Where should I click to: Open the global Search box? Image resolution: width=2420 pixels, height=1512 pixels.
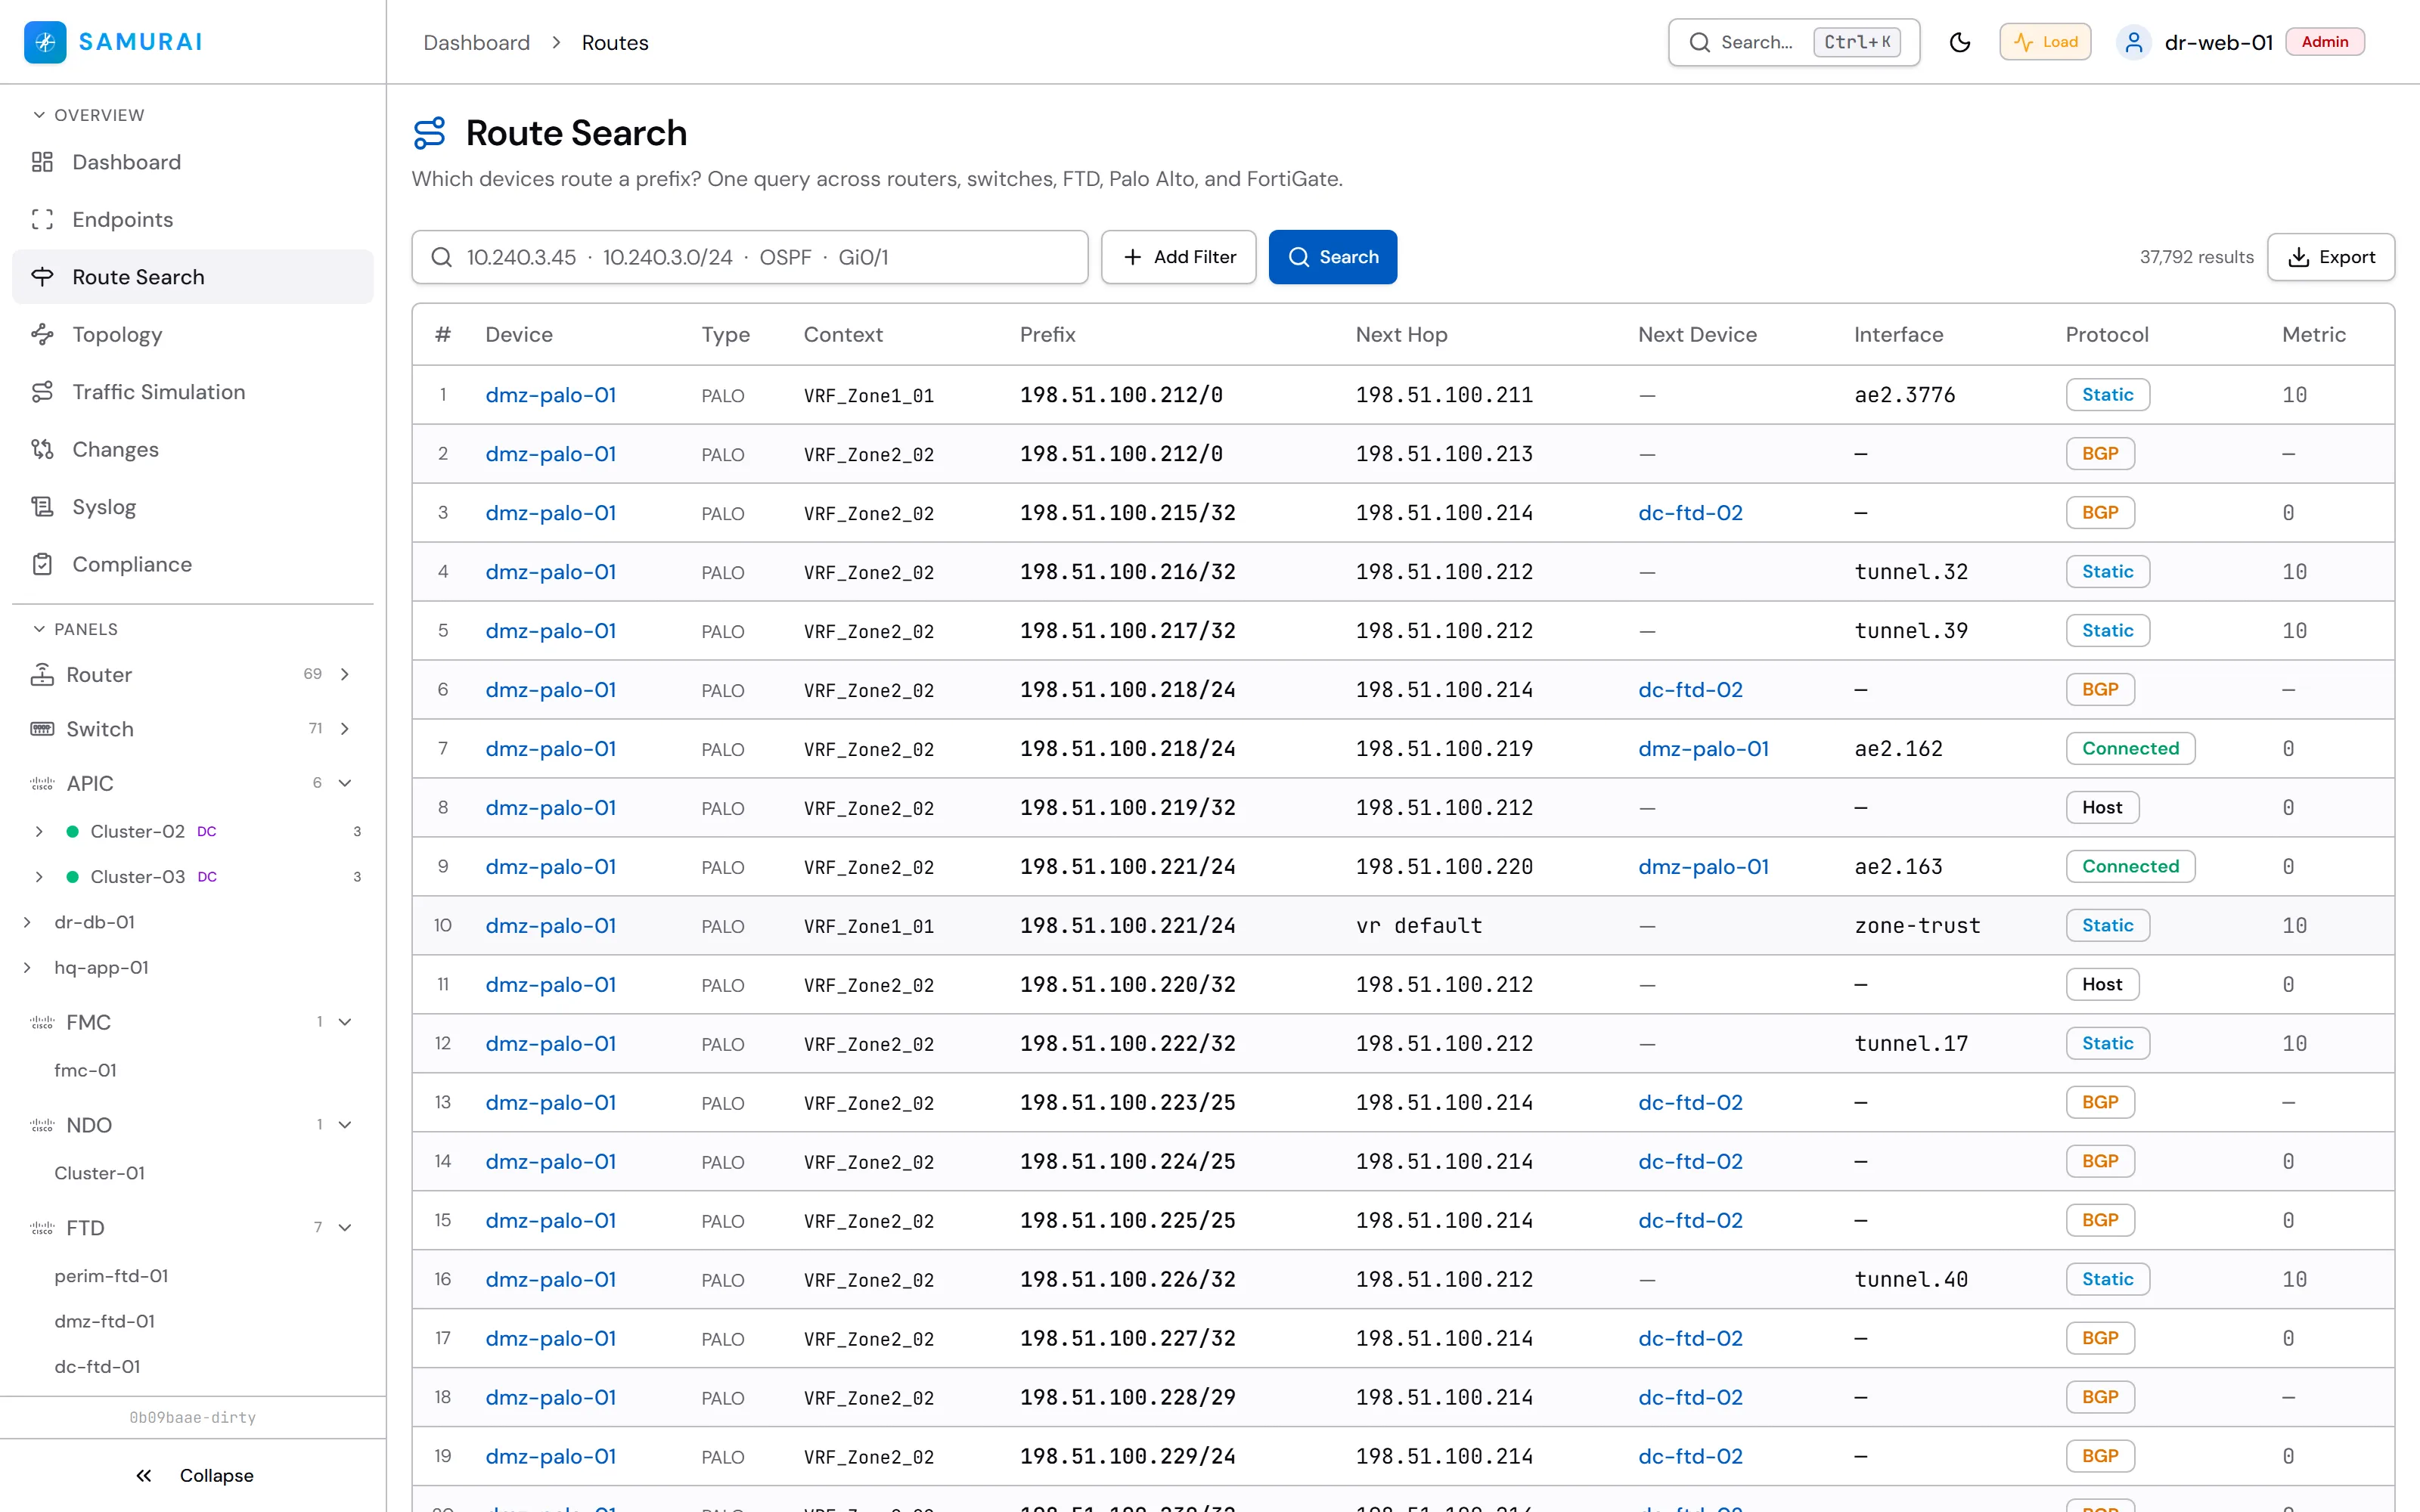[x=1793, y=42]
